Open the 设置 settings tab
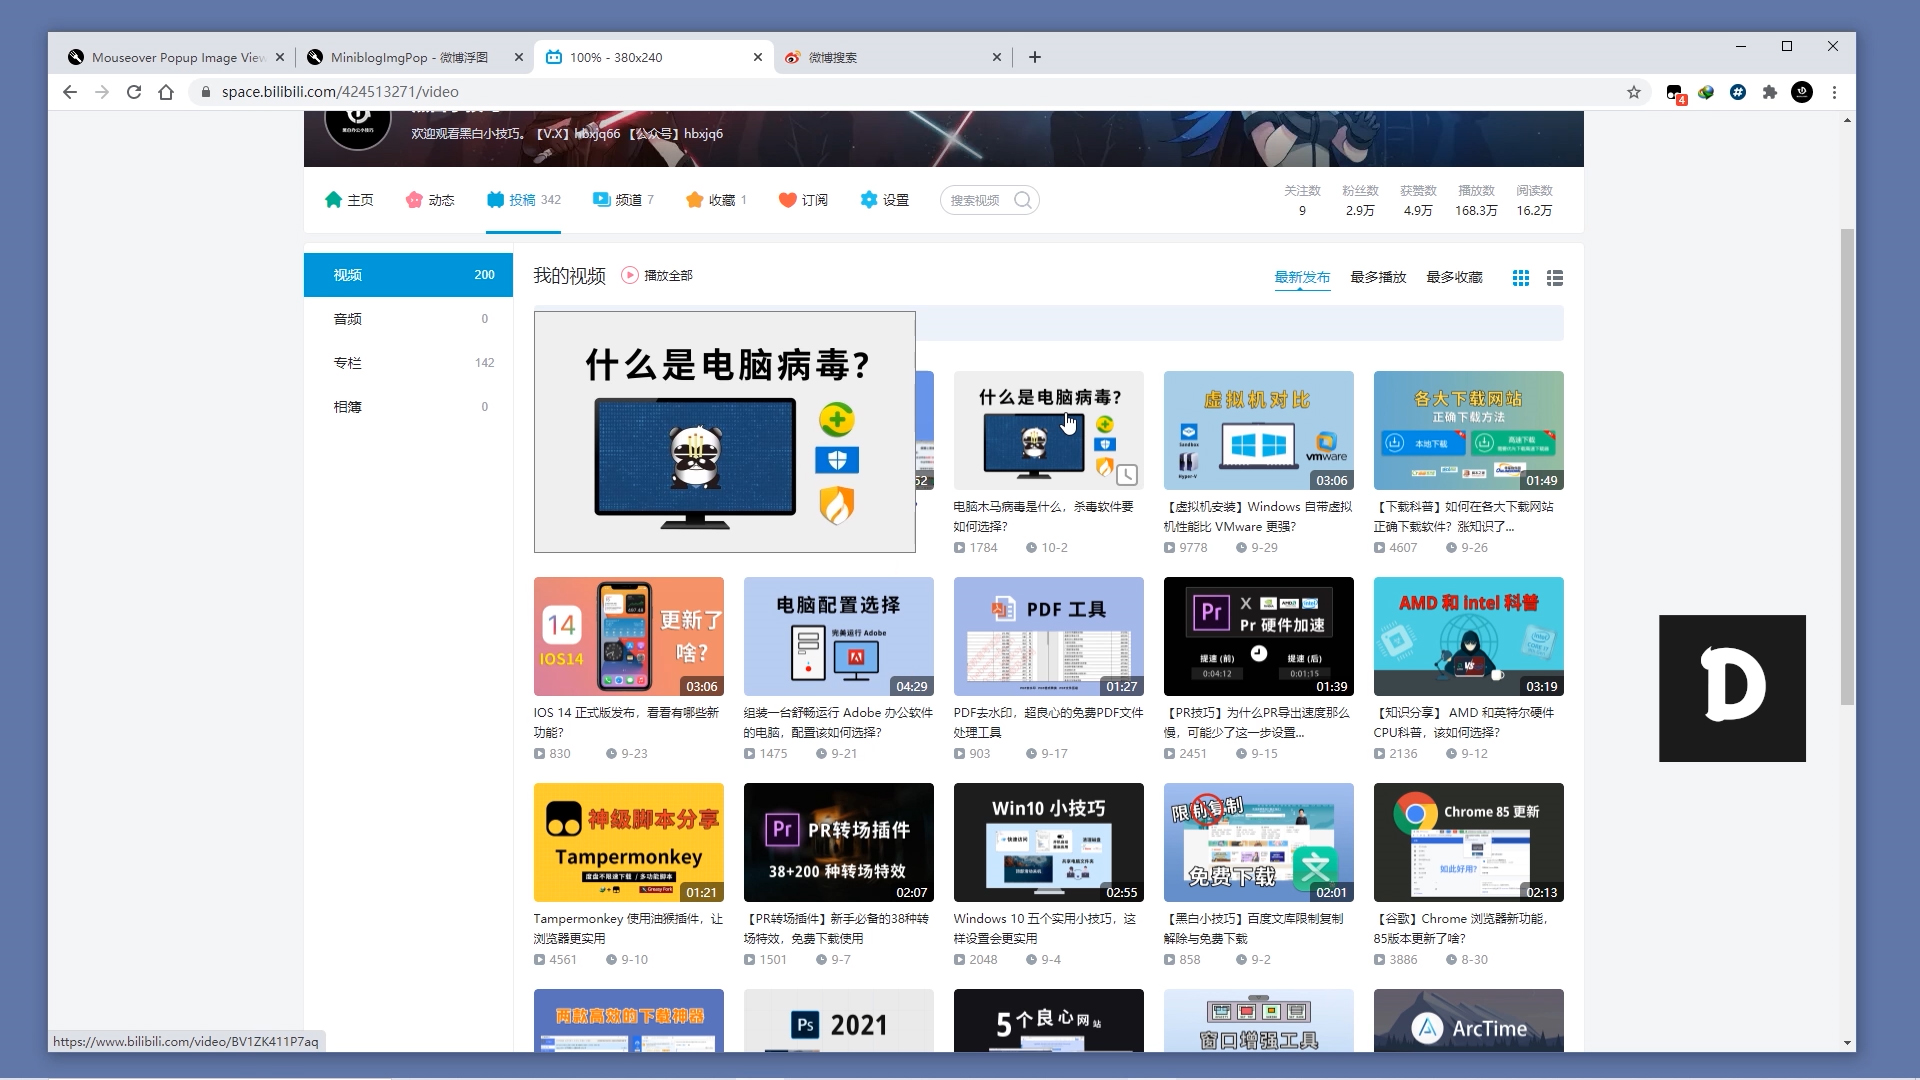 point(884,200)
